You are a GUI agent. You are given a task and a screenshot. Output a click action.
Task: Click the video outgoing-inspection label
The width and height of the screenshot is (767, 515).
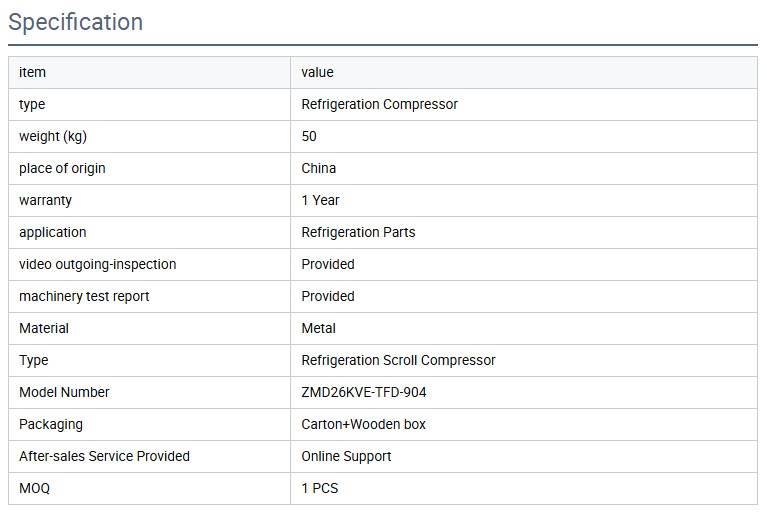click(97, 264)
